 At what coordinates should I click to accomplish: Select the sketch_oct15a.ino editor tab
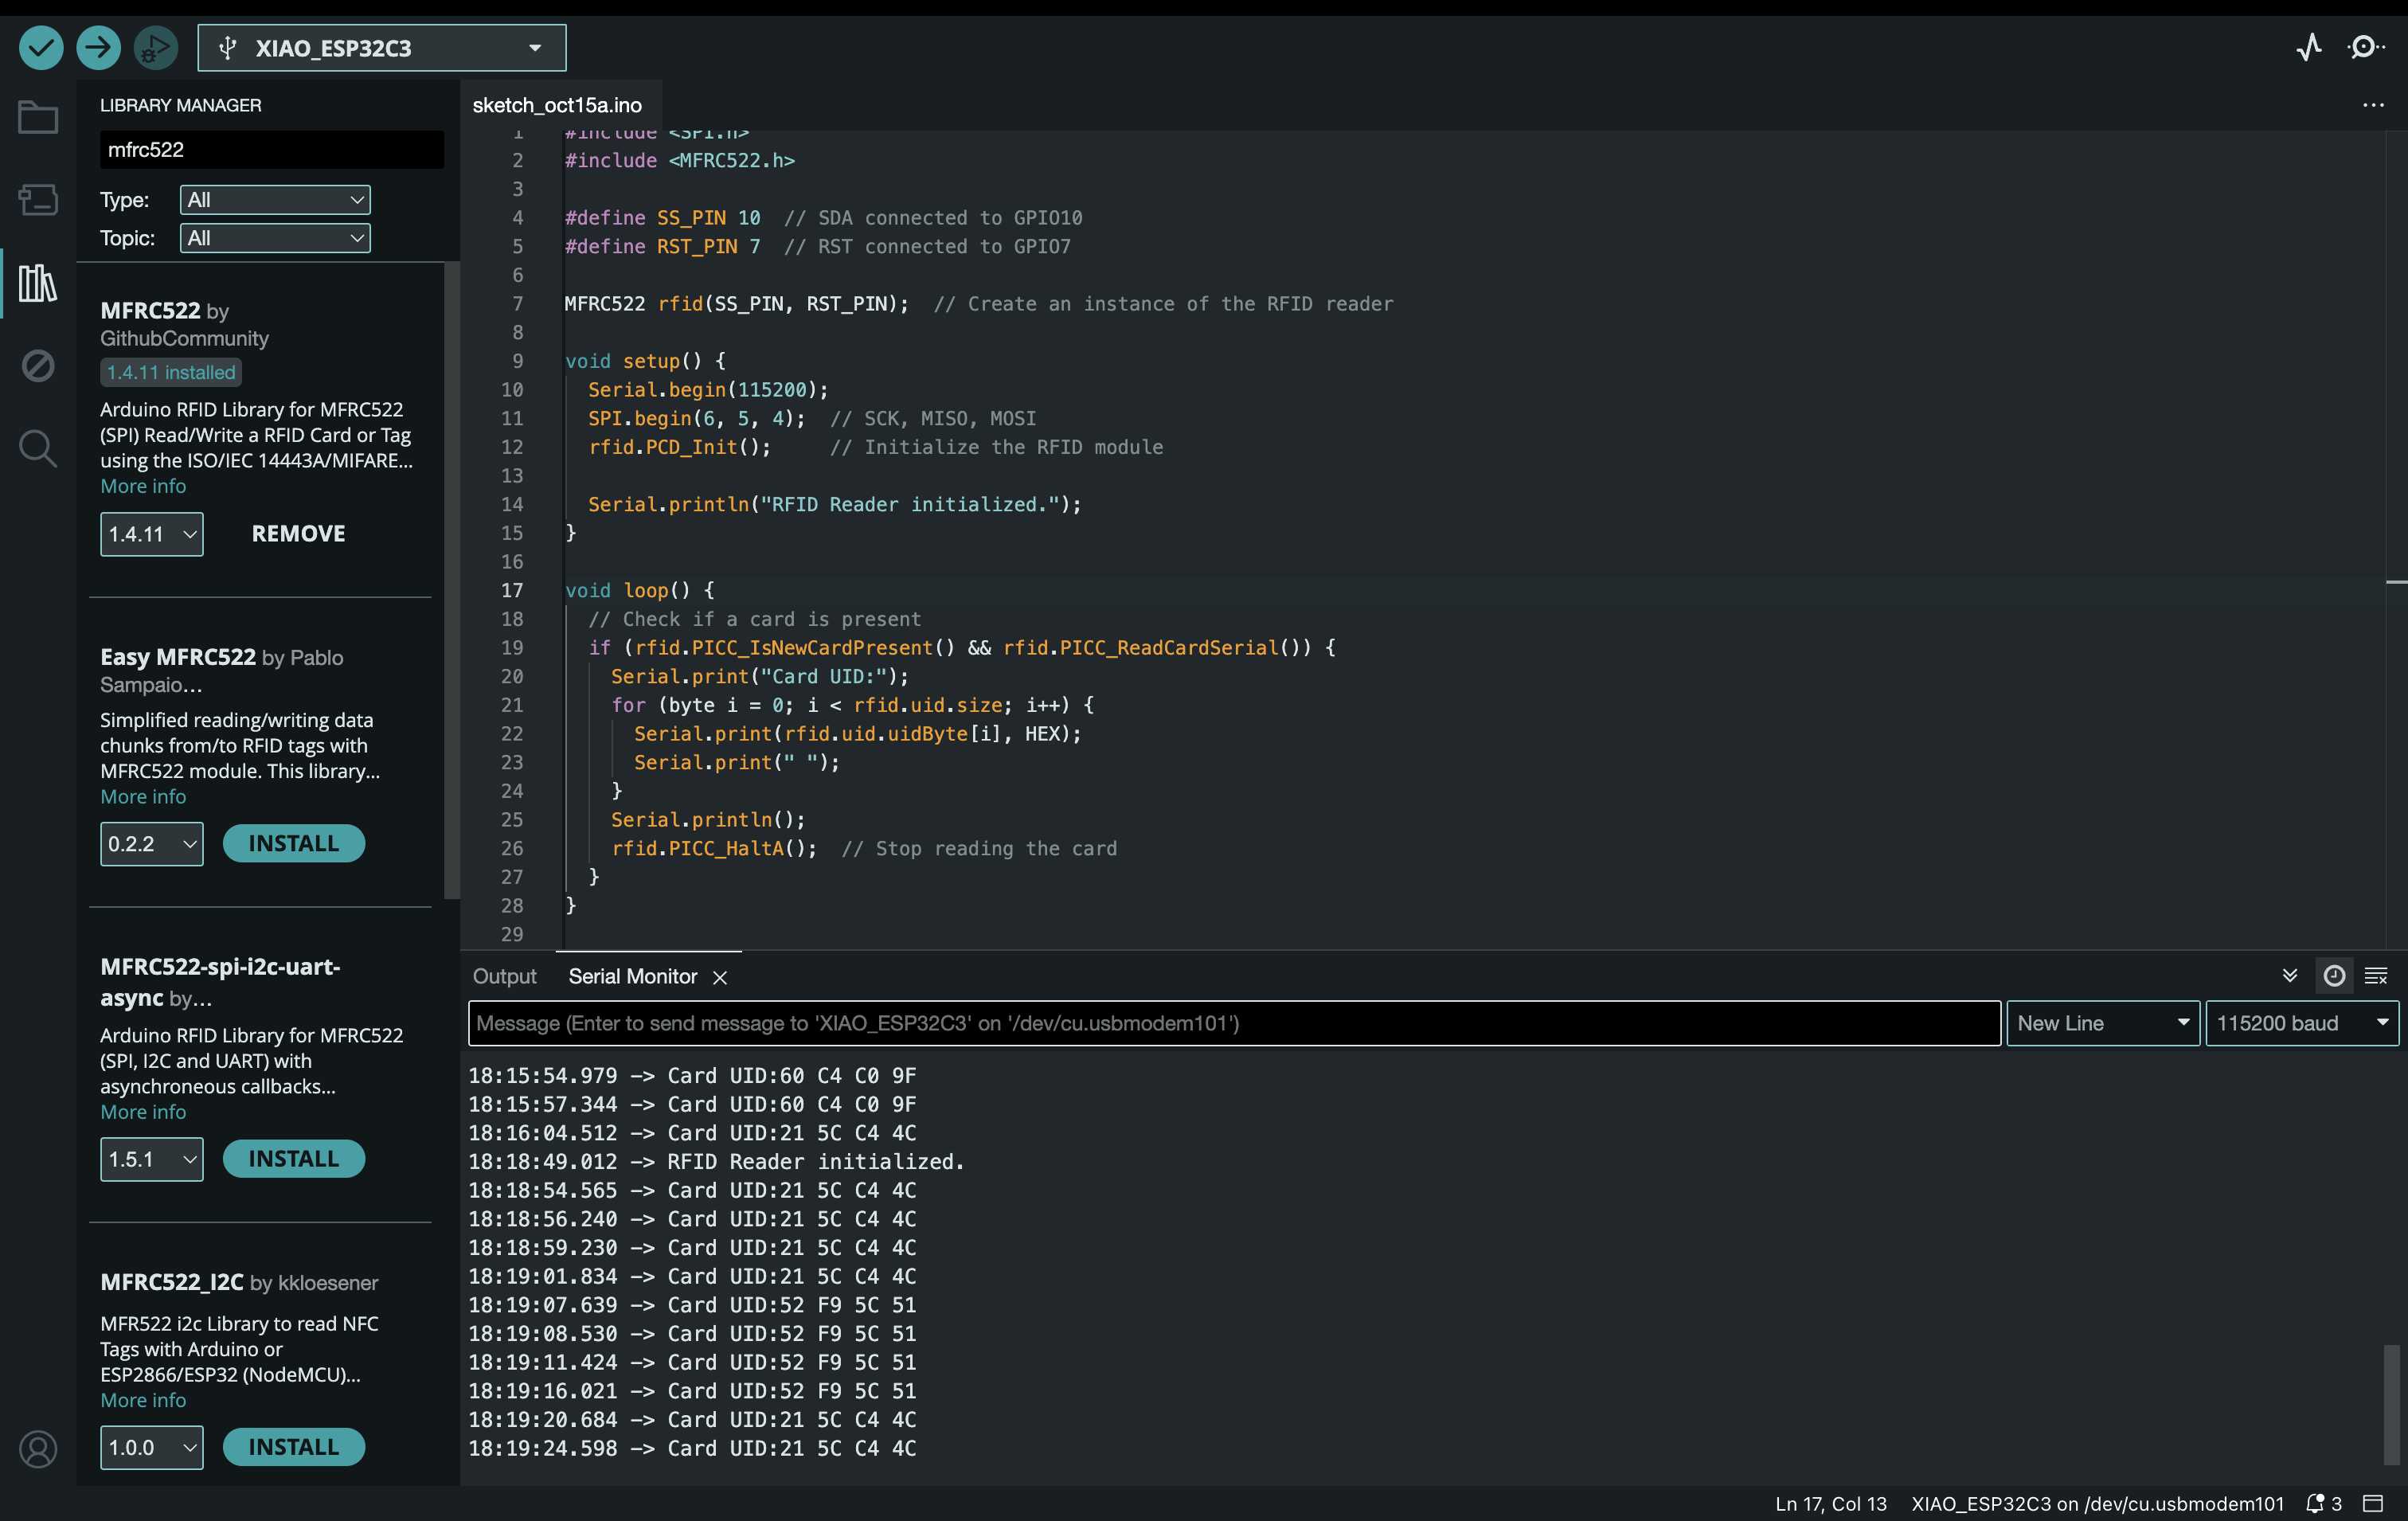(557, 105)
